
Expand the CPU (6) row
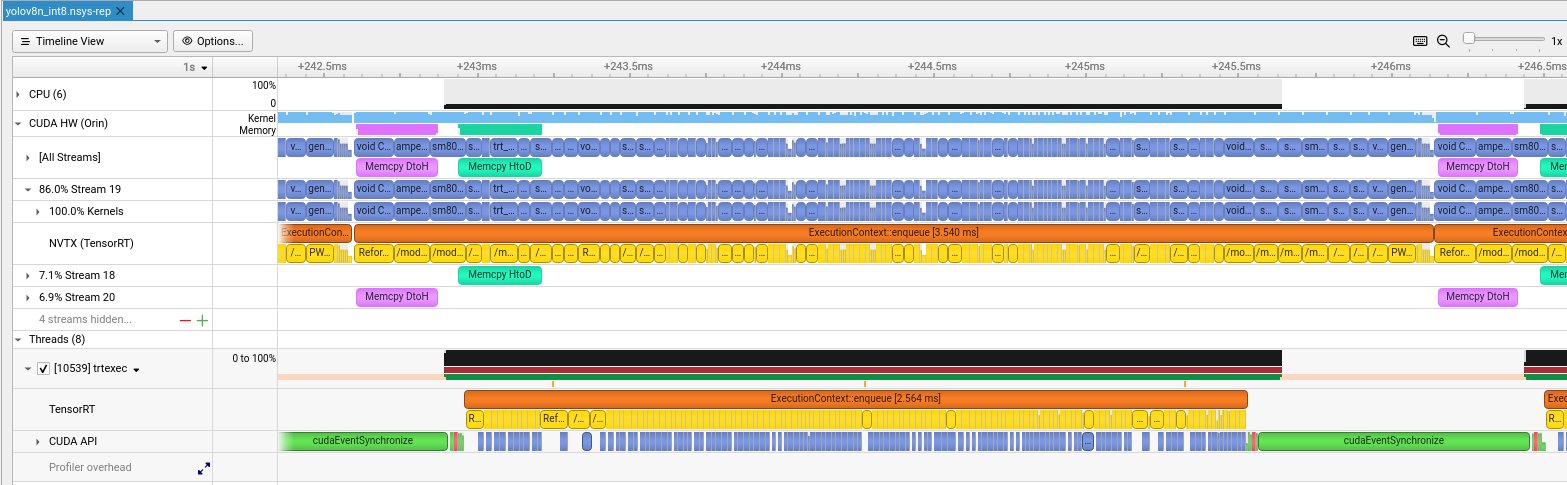[x=19, y=94]
